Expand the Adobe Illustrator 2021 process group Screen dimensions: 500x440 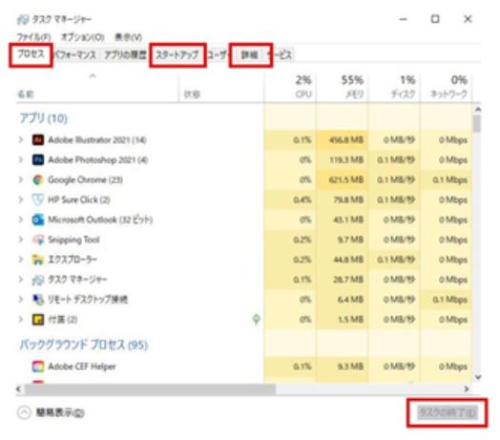click(x=21, y=140)
